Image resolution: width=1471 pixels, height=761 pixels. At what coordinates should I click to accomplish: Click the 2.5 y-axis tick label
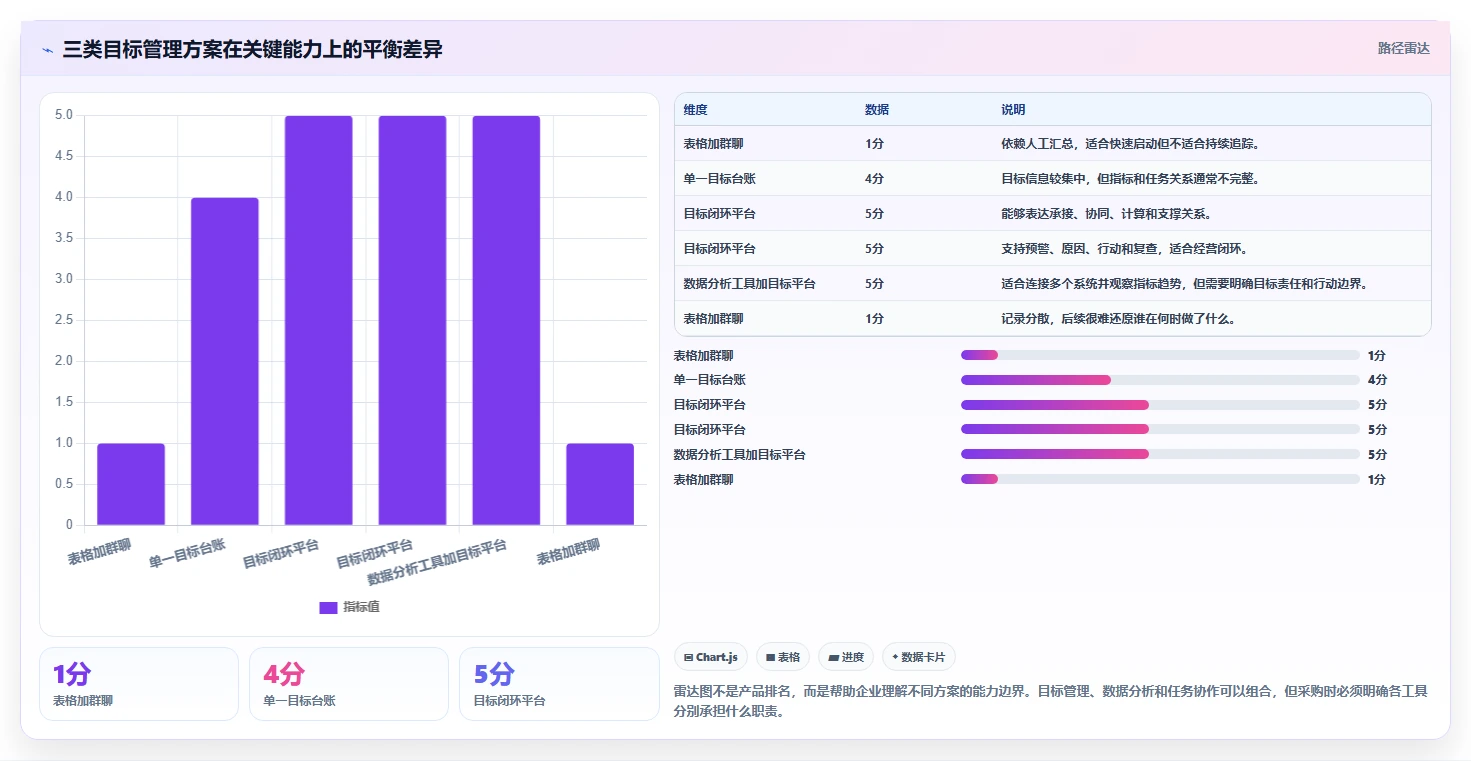(64, 320)
